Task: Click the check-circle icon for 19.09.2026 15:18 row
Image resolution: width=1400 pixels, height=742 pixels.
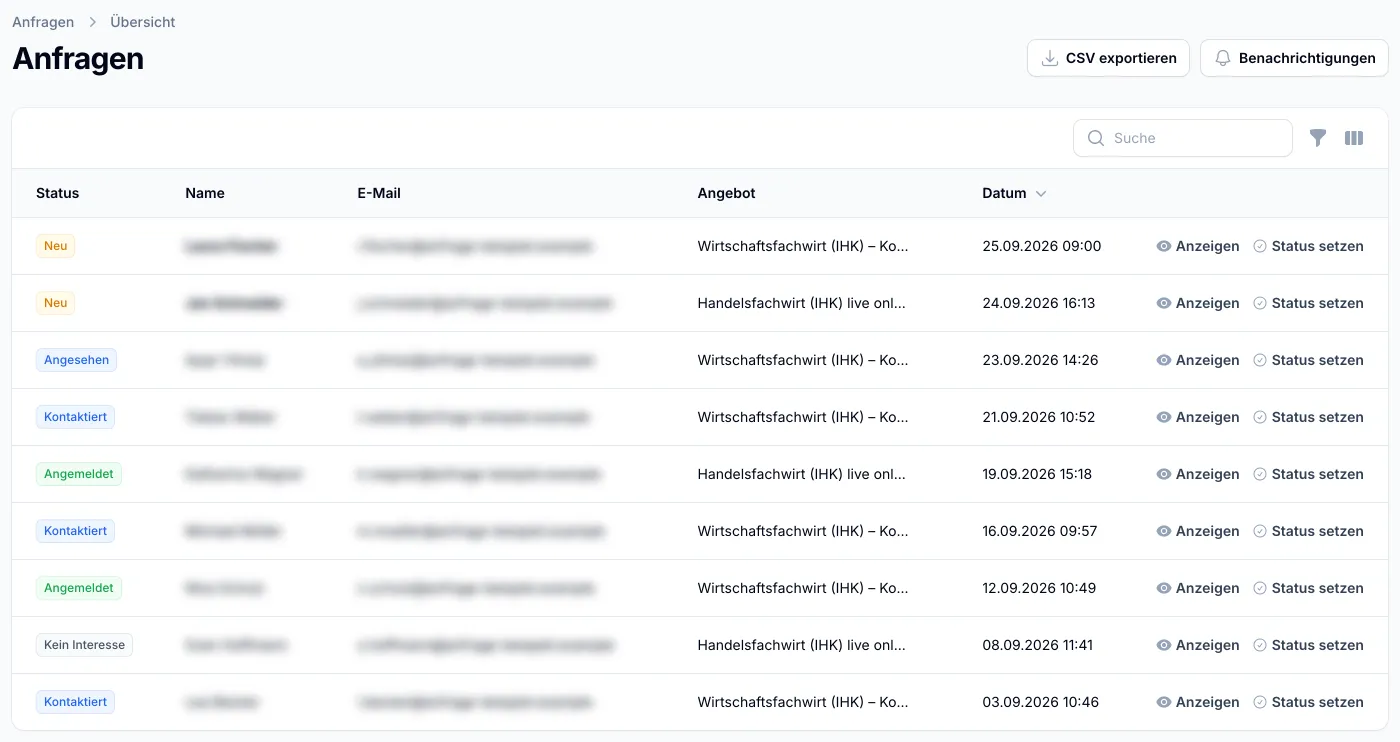Action: click(1260, 474)
